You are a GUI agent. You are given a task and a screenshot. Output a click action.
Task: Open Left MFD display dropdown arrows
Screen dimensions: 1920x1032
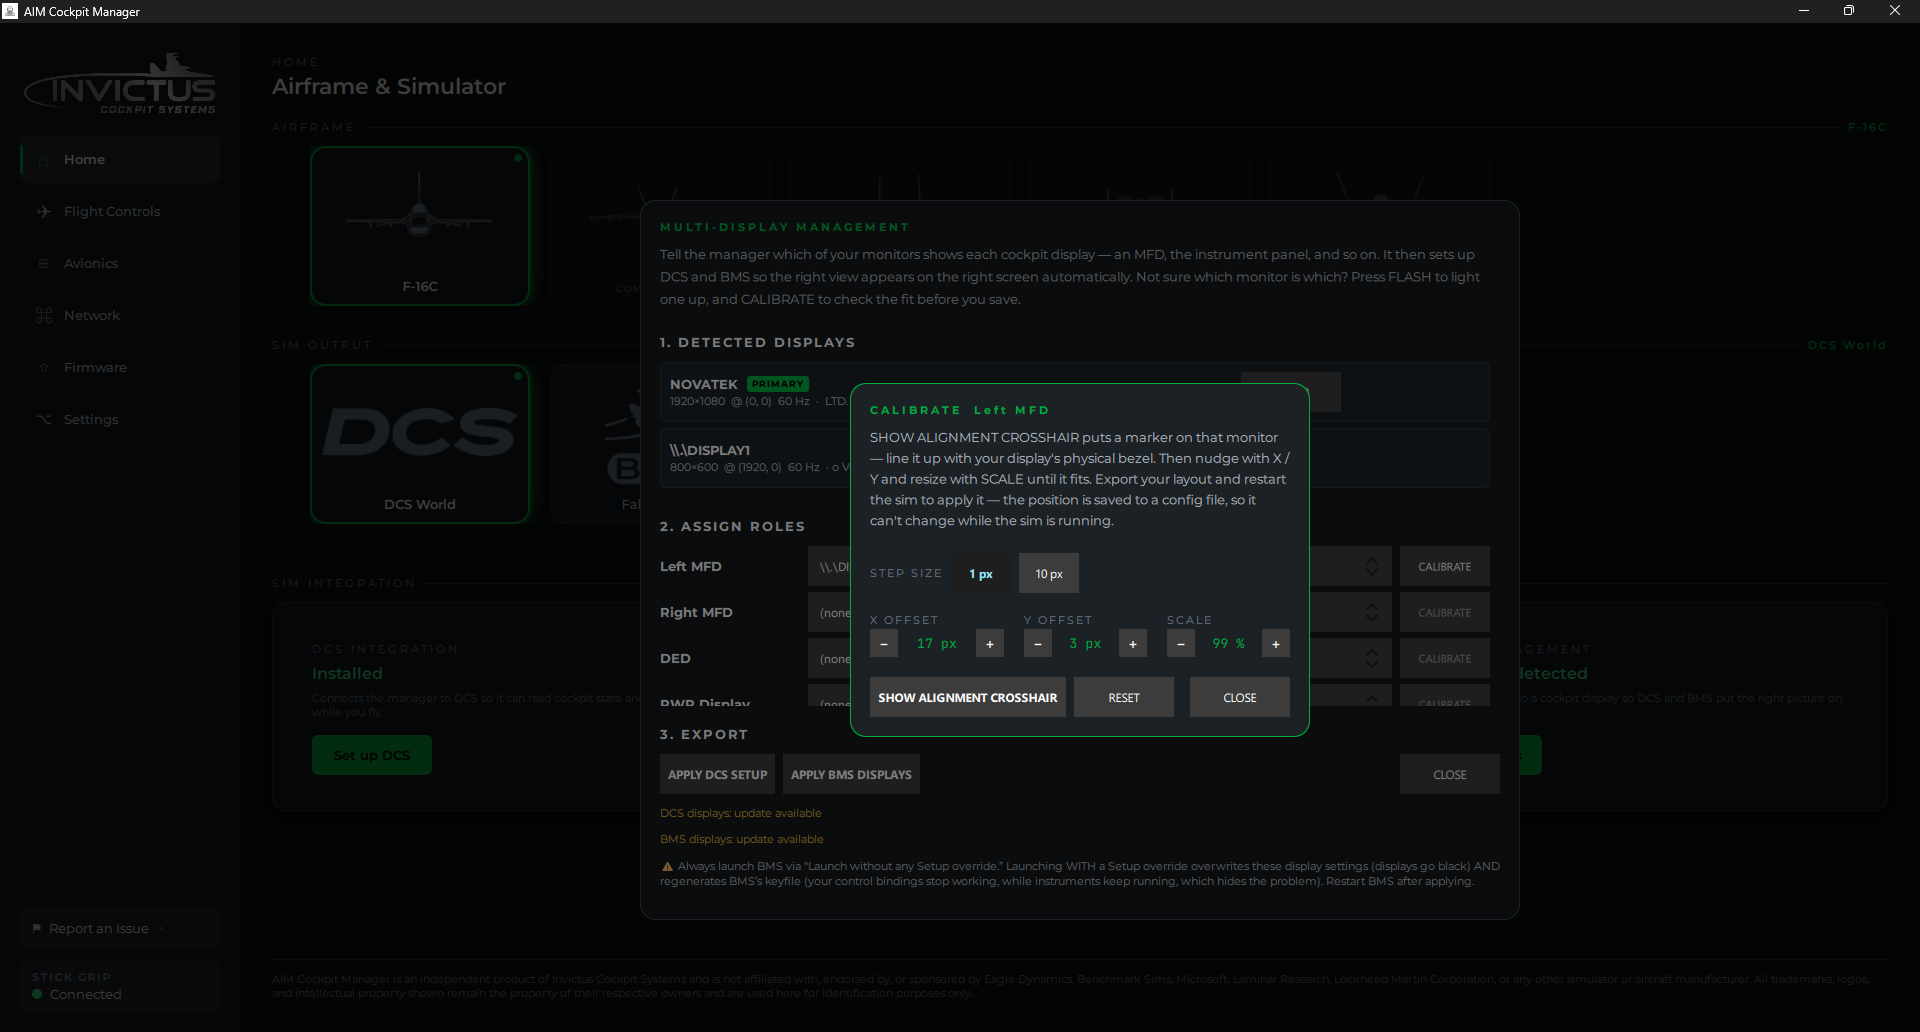click(1372, 566)
